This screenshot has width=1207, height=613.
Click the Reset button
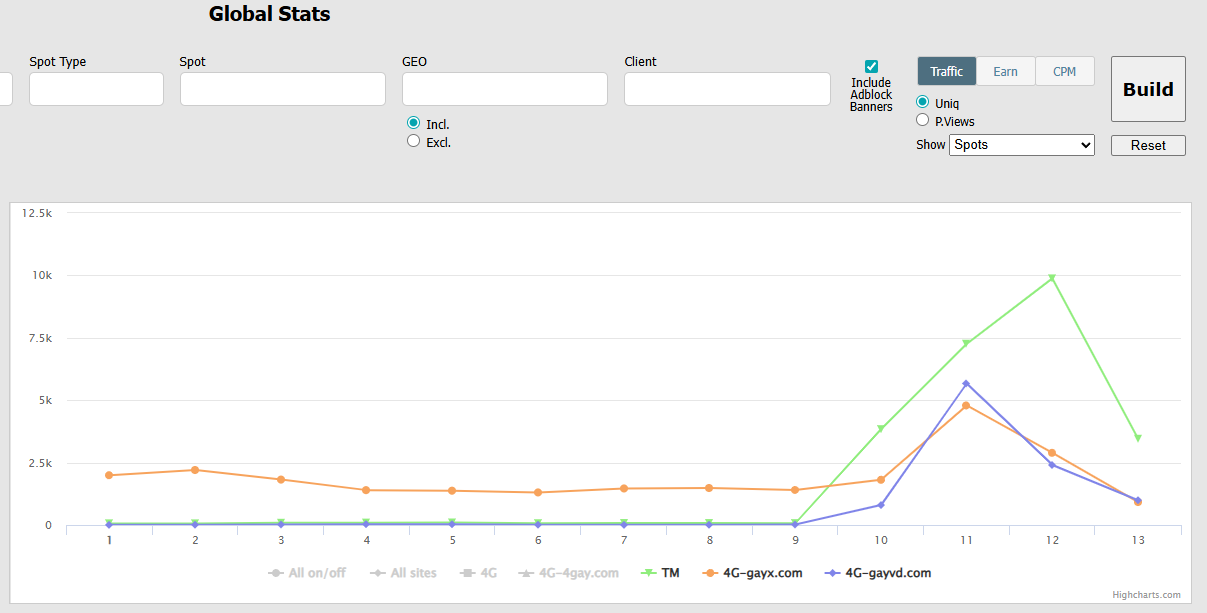coord(1148,145)
